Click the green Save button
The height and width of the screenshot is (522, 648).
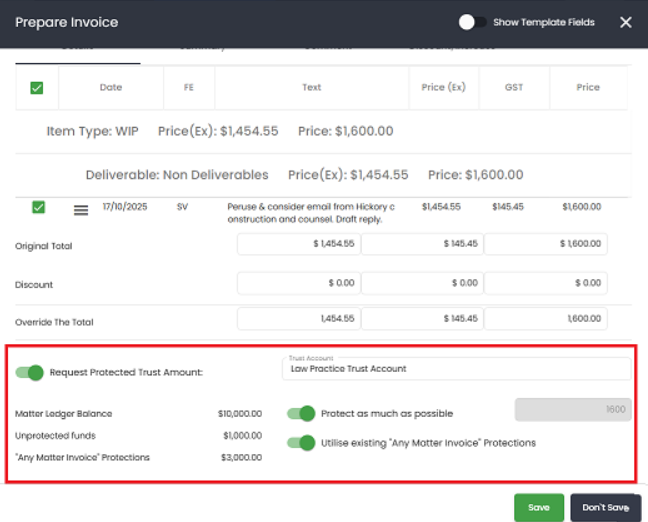[538, 507]
